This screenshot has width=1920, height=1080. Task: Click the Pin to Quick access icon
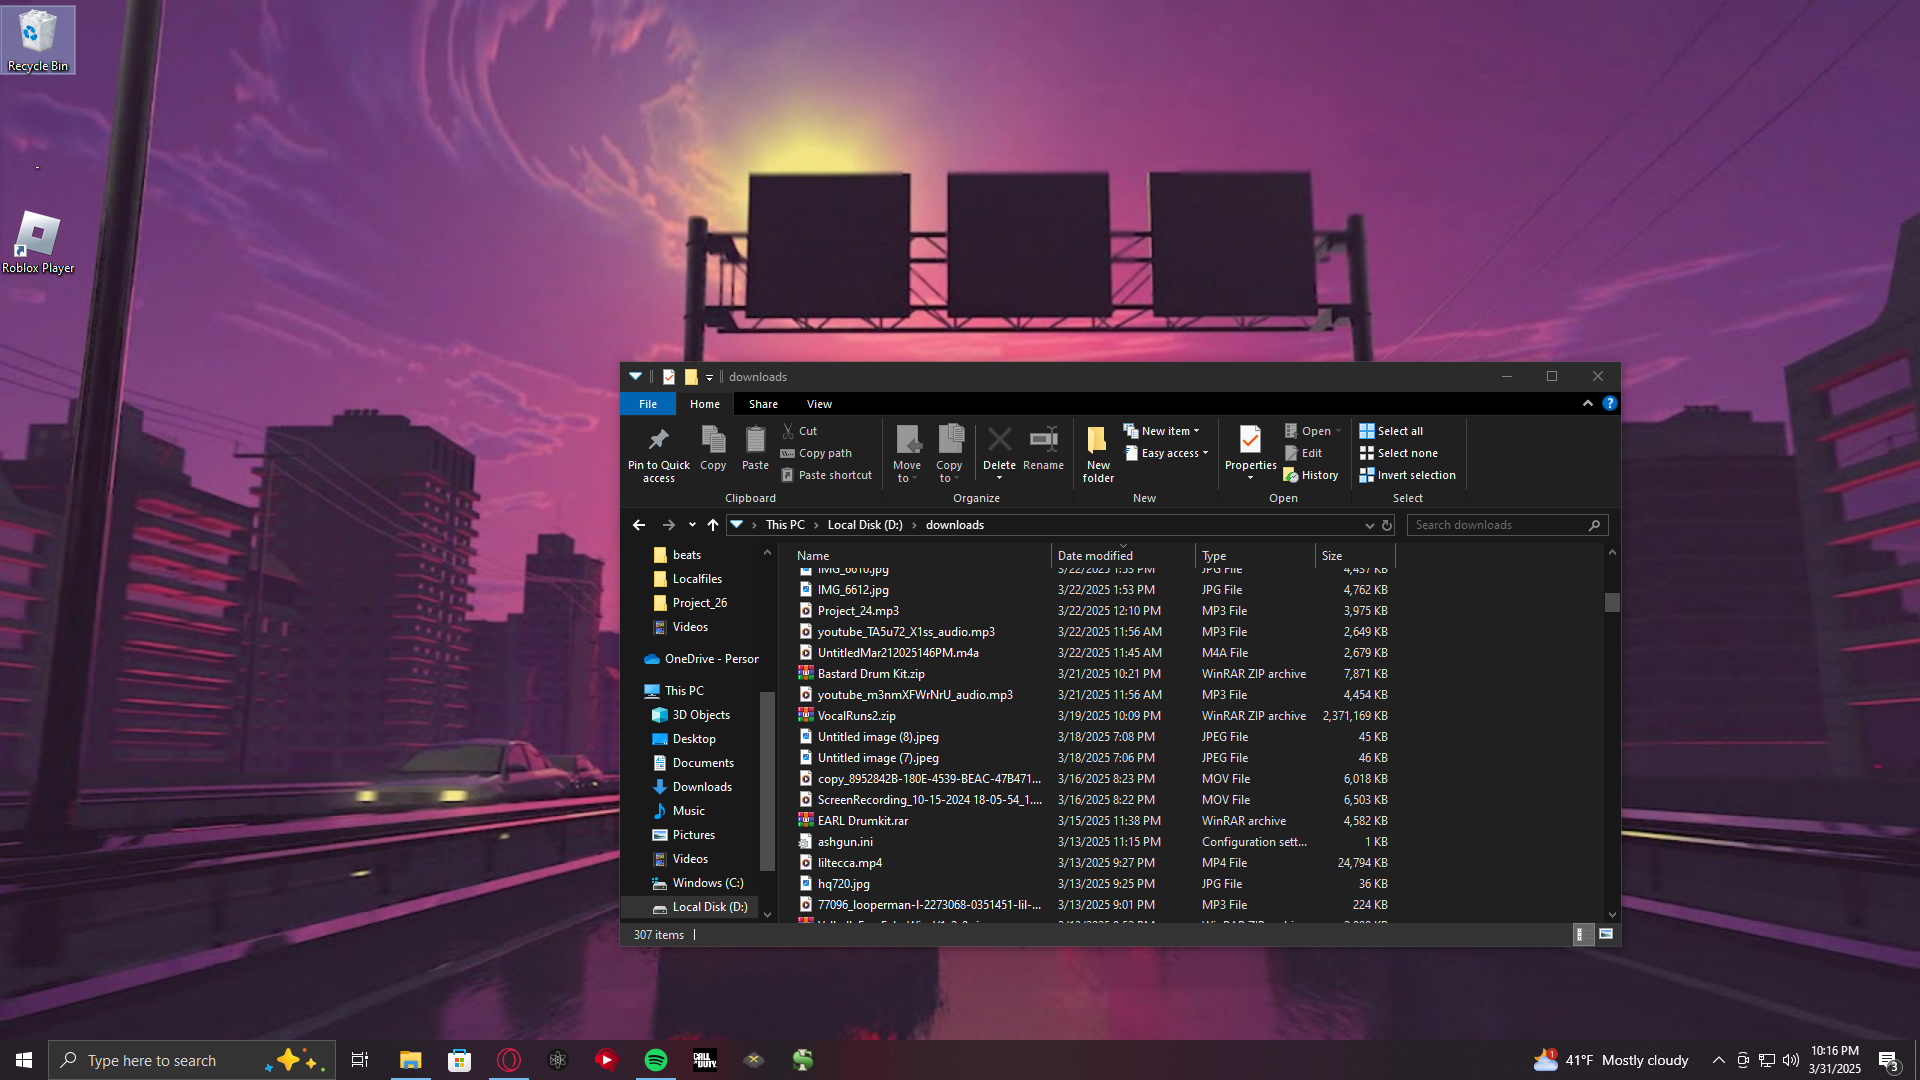pos(658,441)
